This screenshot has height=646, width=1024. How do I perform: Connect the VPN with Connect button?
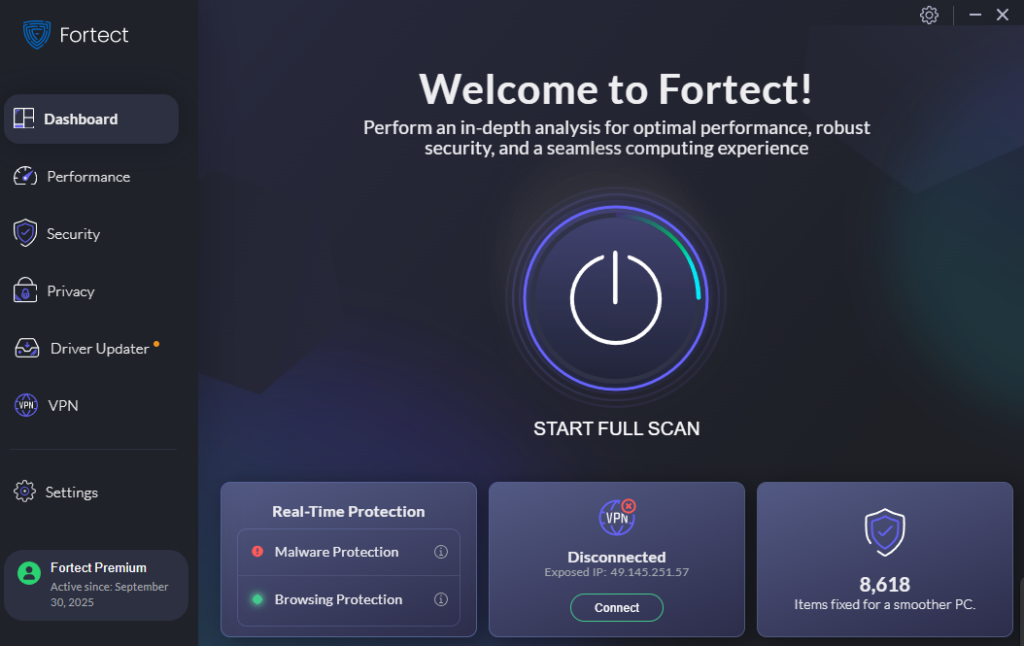(x=616, y=607)
